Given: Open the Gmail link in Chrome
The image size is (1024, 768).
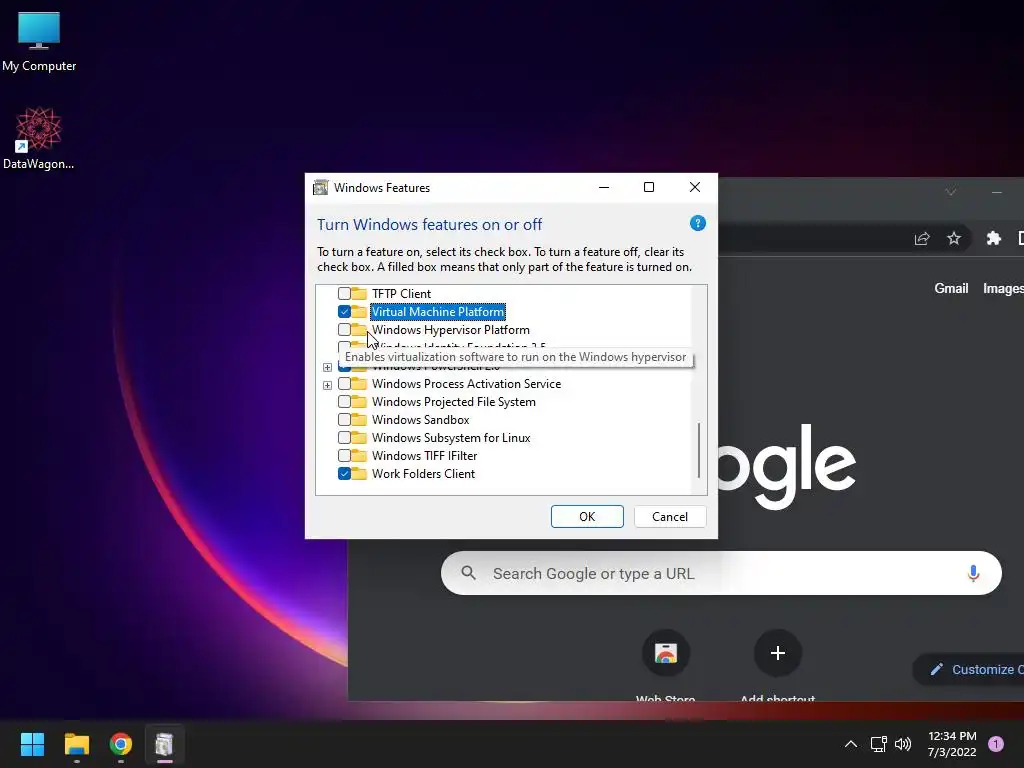Looking at the screenshot, I should (x=951, y=288).
